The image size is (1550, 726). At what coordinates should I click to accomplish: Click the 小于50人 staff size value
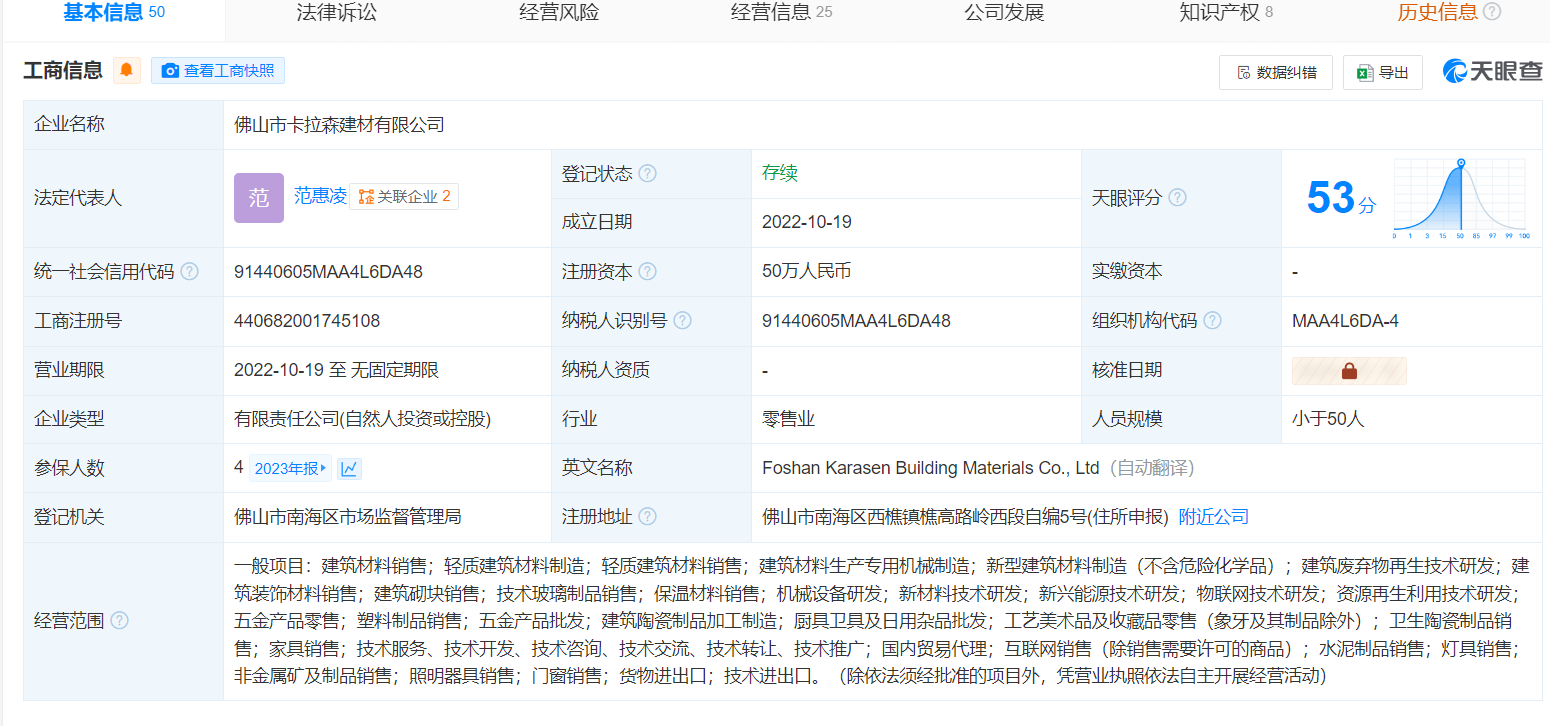click(1328, 419)
